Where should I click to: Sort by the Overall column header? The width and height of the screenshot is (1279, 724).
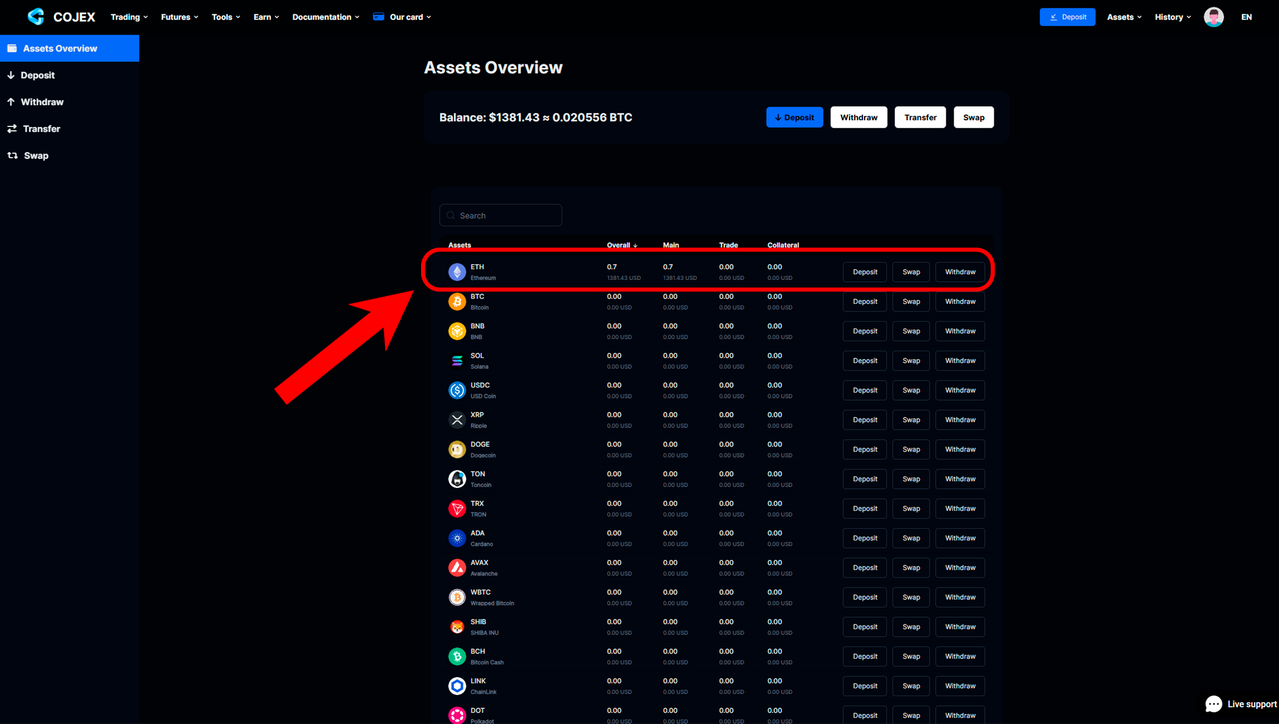[622, 245]
